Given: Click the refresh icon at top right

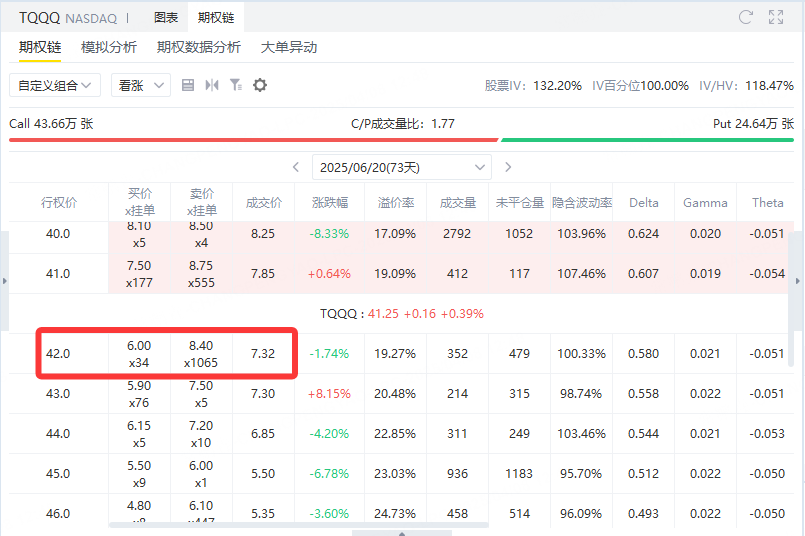Looking at the screenshot, I should click(745, 17).
